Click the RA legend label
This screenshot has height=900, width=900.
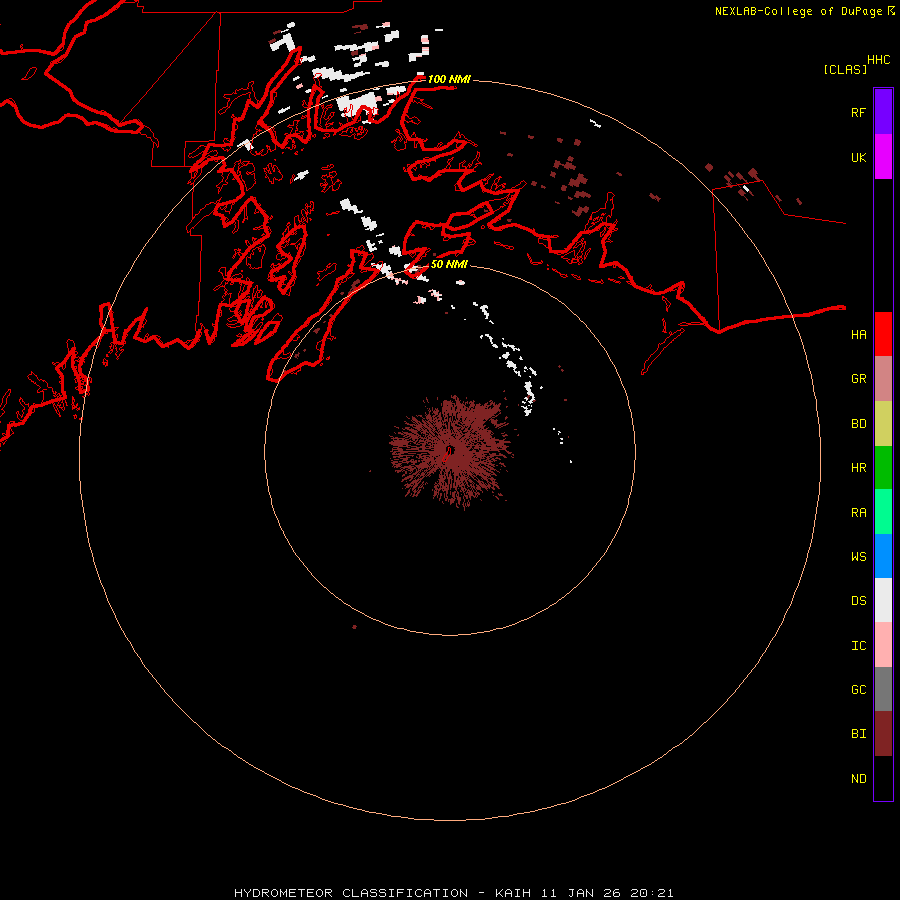point(858,513)
